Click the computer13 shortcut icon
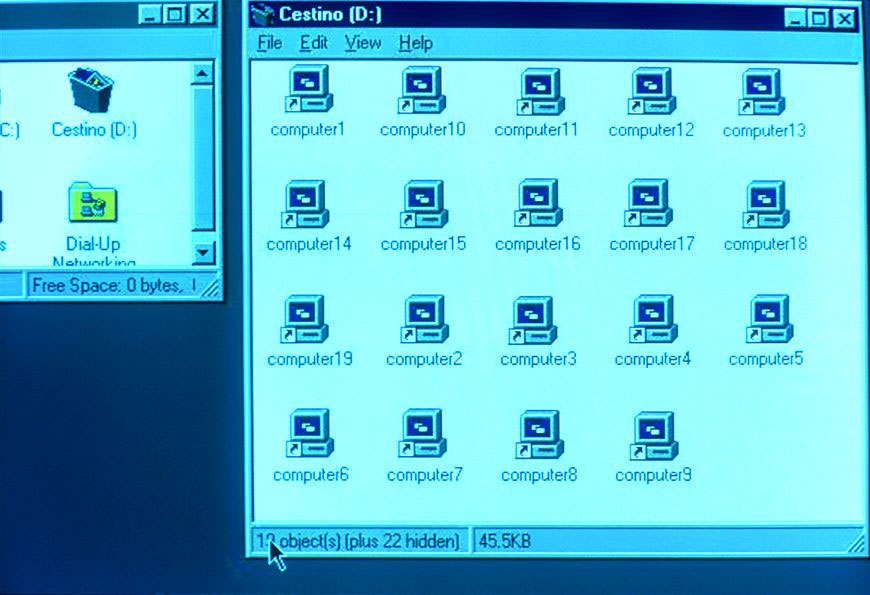The image size is (870, 595). pos(761,92)
